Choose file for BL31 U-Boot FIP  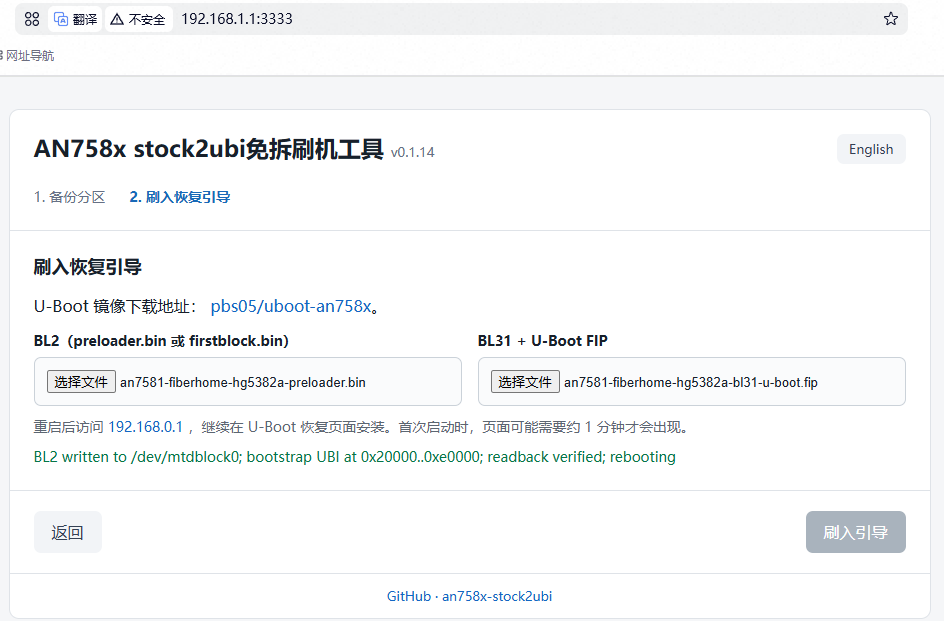point(525,382)
